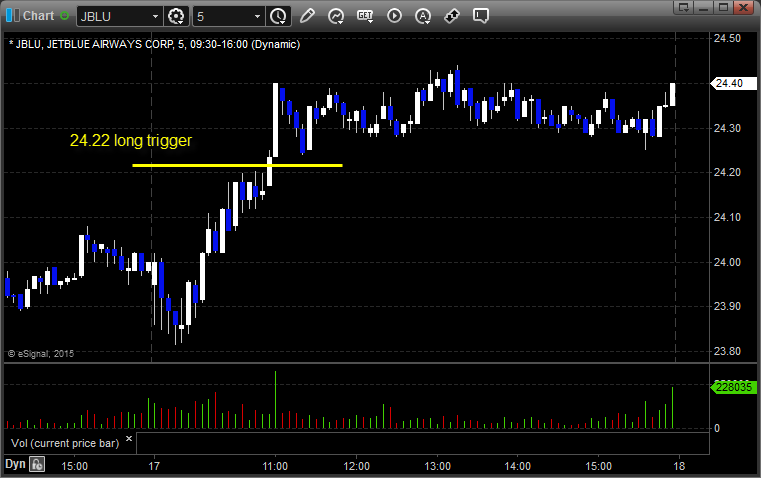Close the Vol (current price bar) study tab
The width and height of the screenshot is (761, 478).
tap(129, 439)
